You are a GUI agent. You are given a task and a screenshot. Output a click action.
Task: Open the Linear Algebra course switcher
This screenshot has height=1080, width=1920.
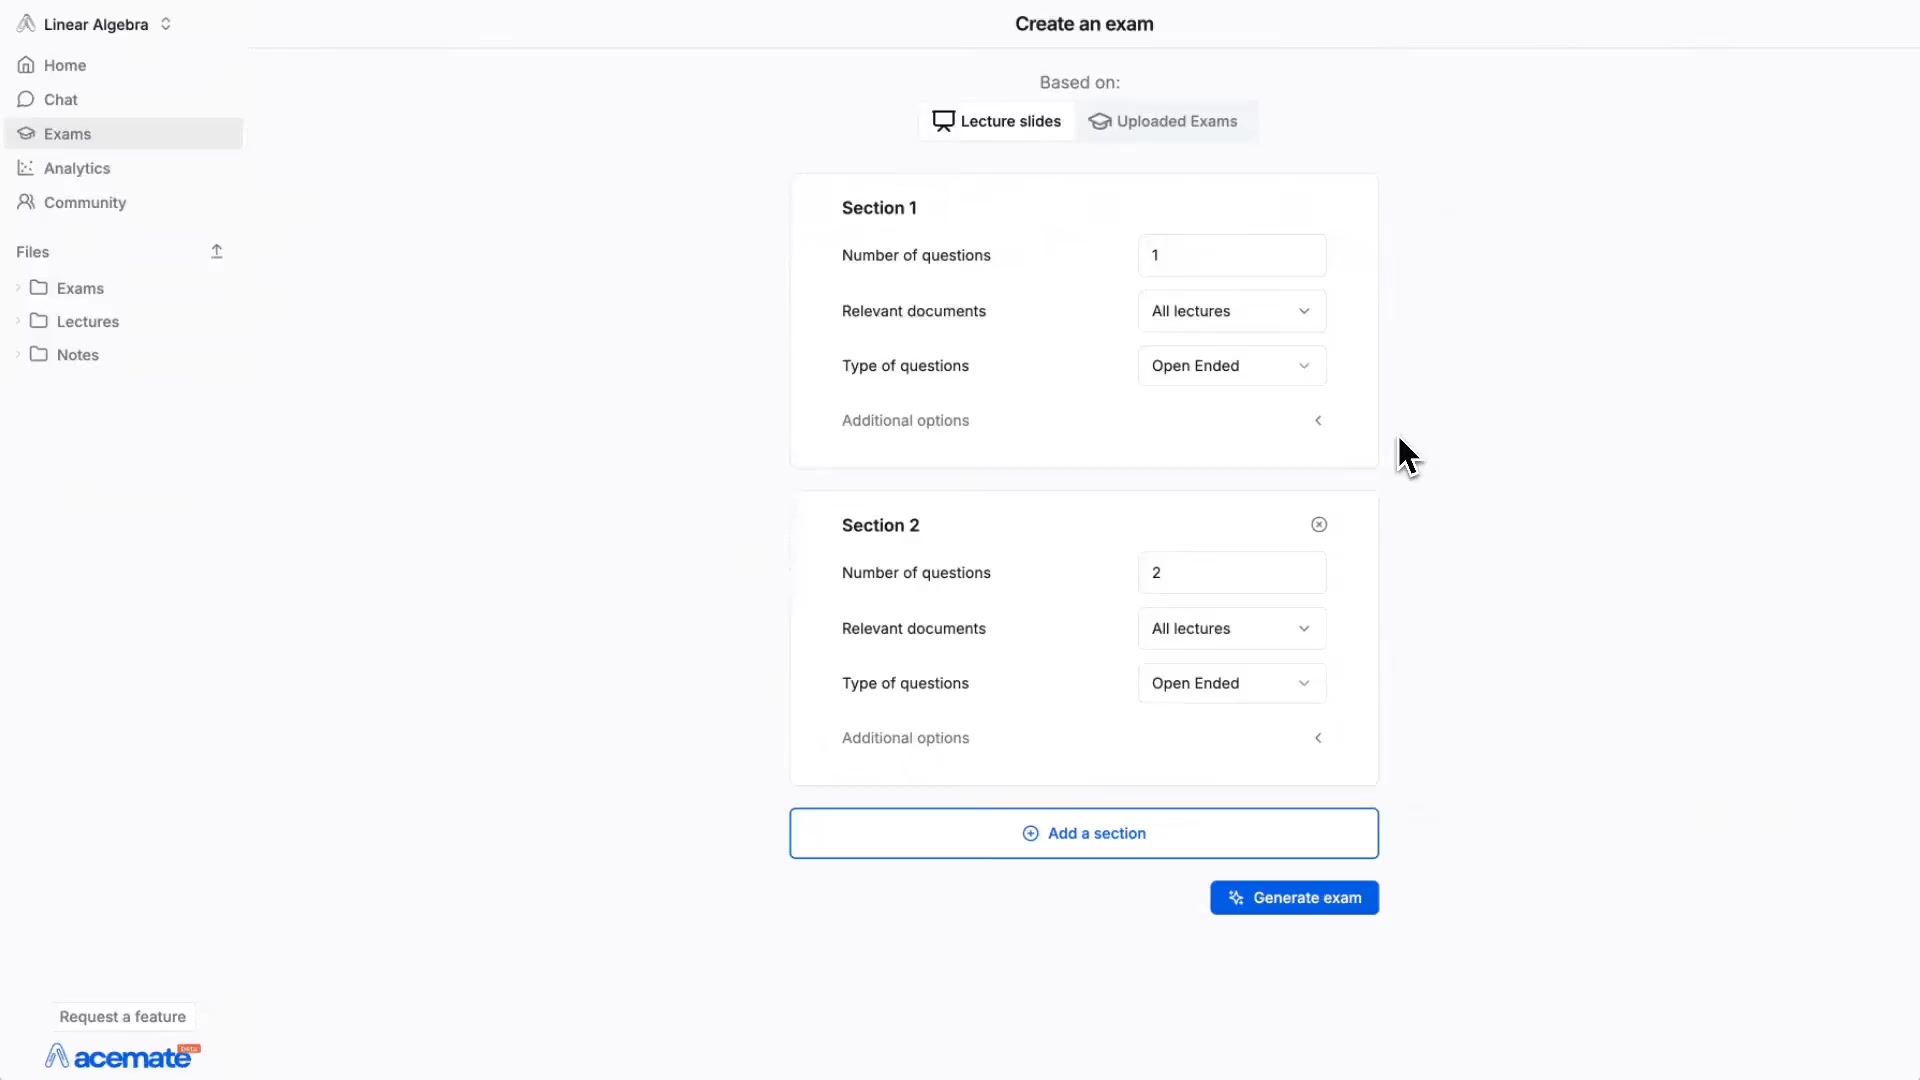tap(96, 24)
